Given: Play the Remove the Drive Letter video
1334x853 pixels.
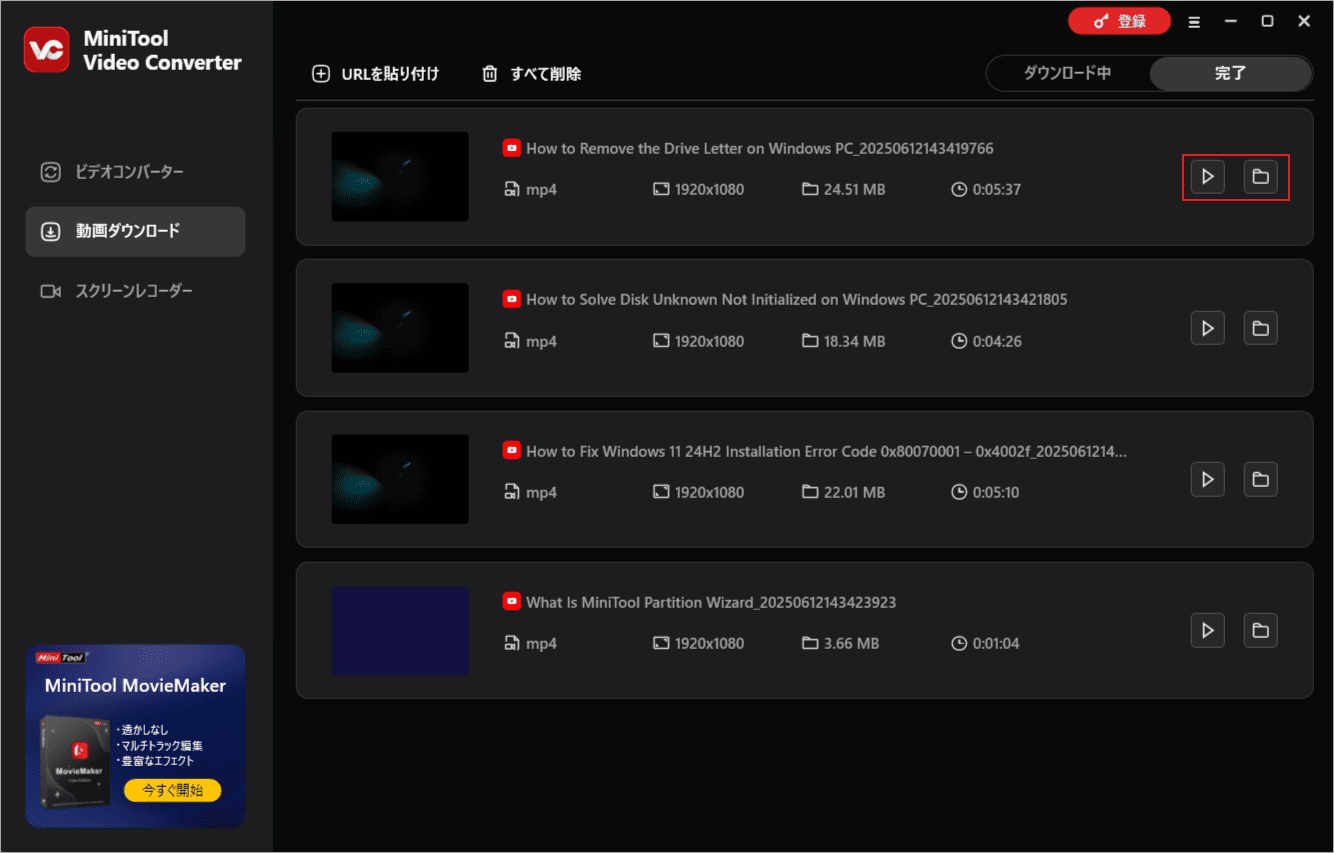Looking at the screenshot, I should [x=1208, y=177].
